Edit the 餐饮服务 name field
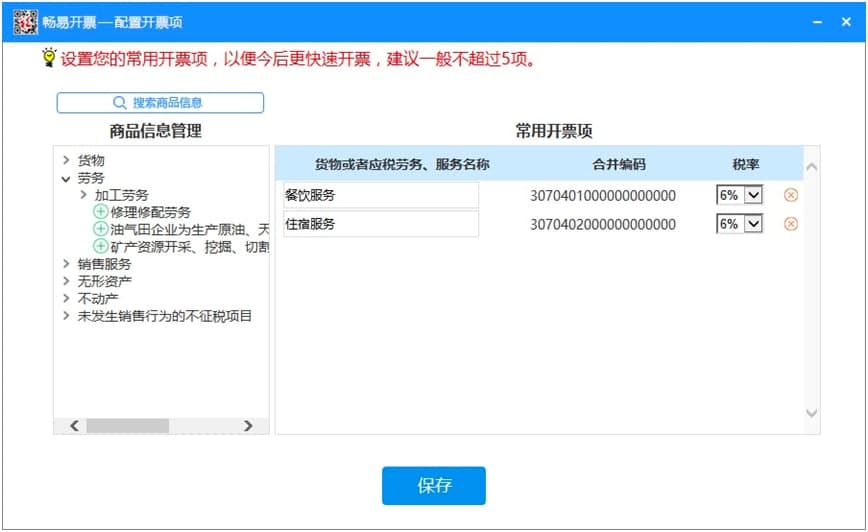Screen dimensions: 868x532 tap(381, 195)
